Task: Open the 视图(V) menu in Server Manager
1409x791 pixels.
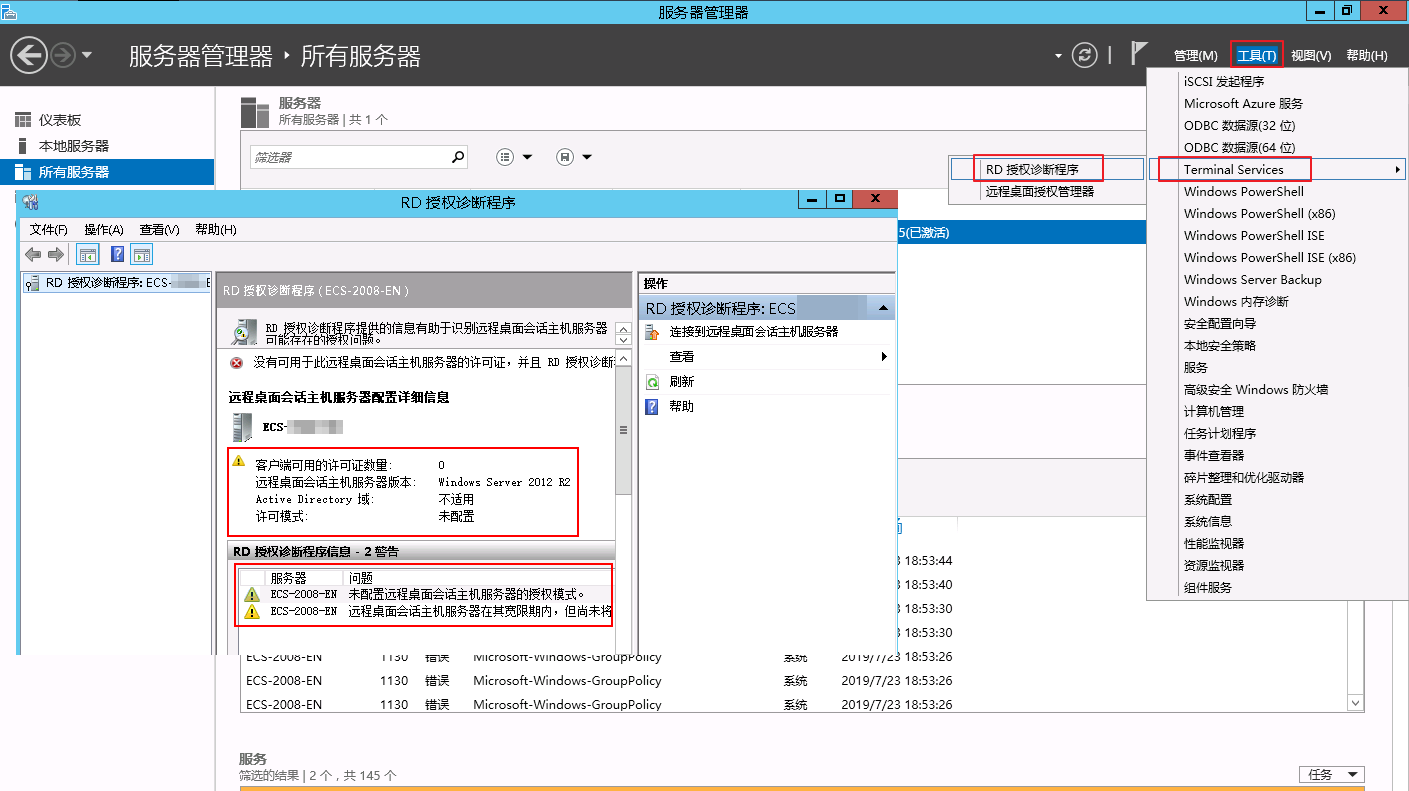Action: pos(1311,56)
